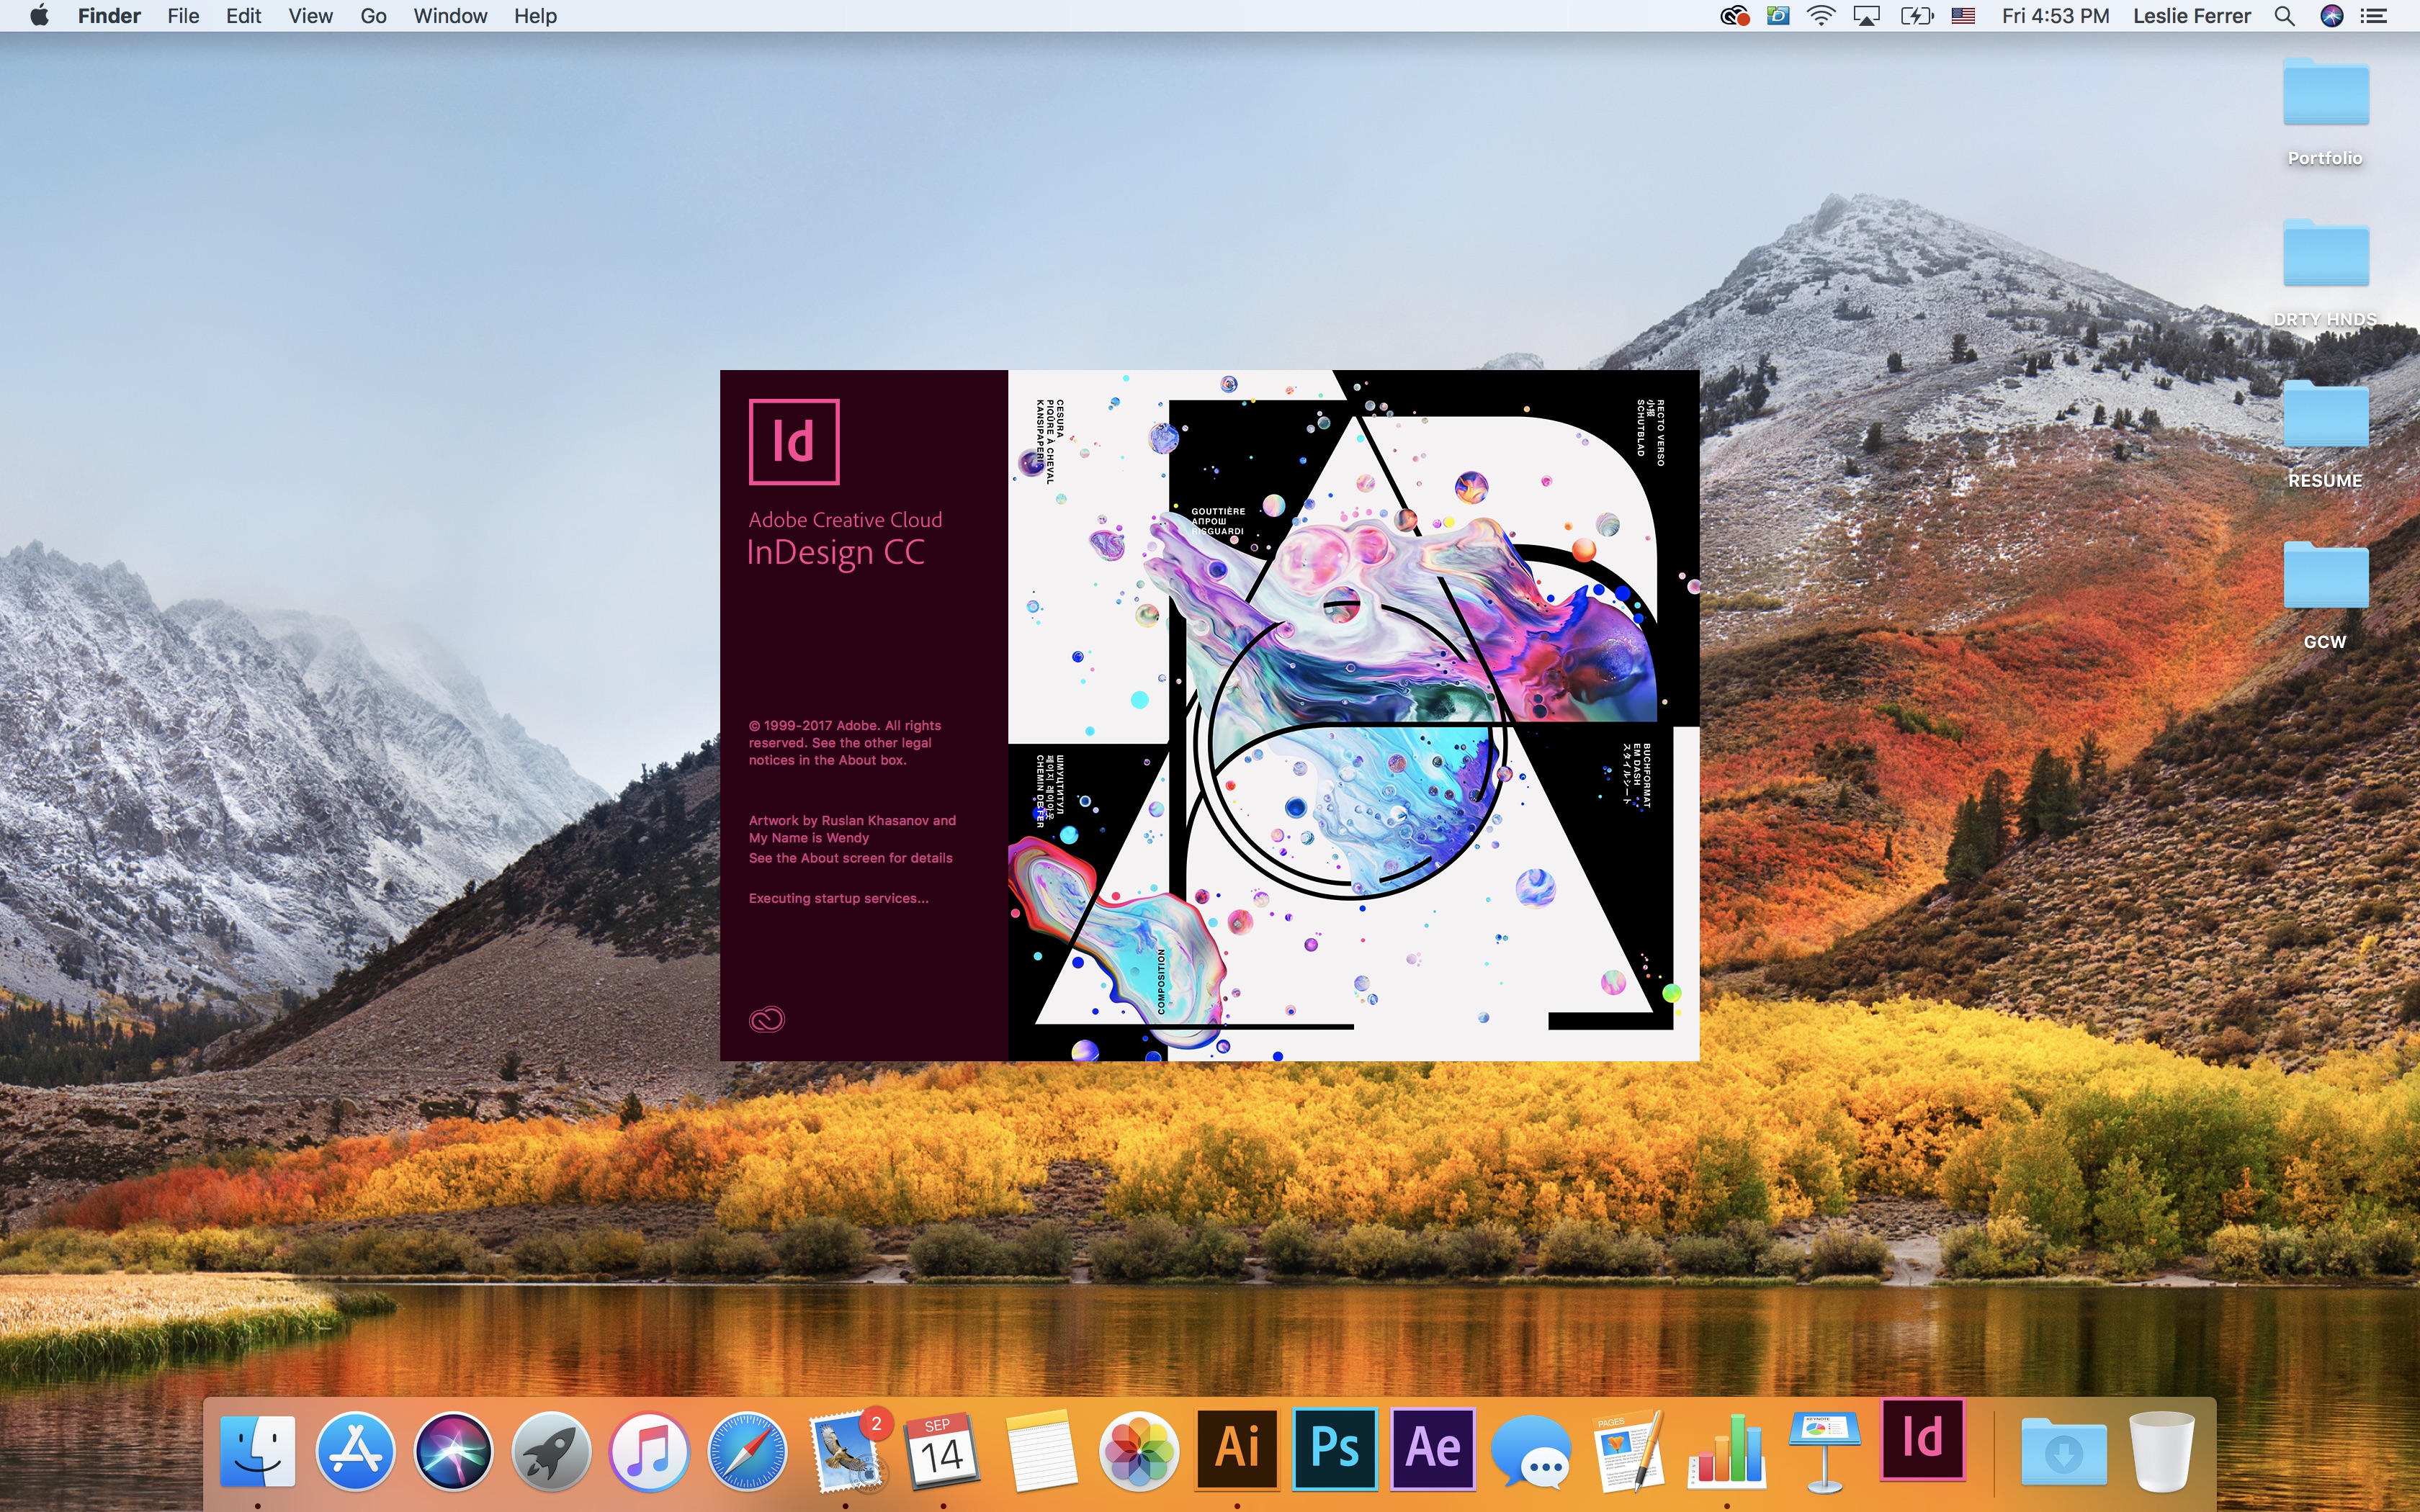The image size is (2420, 1512).
Task: Launch iTunes from the Dock
Action: click(x=649, y=1450)
